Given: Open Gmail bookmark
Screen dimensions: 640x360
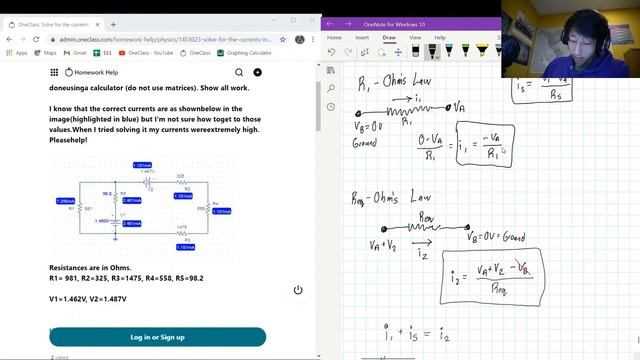Looking at the screenshot, I should [75, 53].
